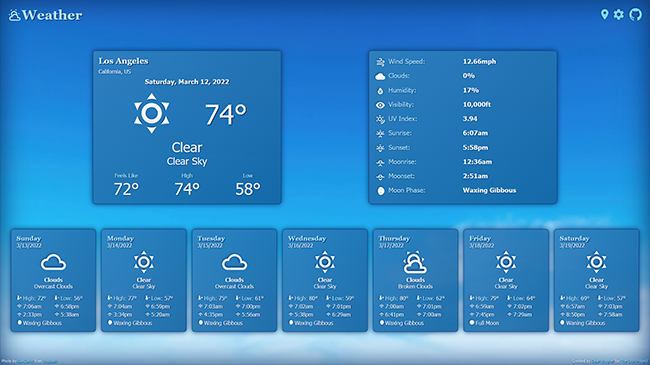The image size is (650, 365).
Task: Click the Monday forecast card heading
Action: pos(120,238)
